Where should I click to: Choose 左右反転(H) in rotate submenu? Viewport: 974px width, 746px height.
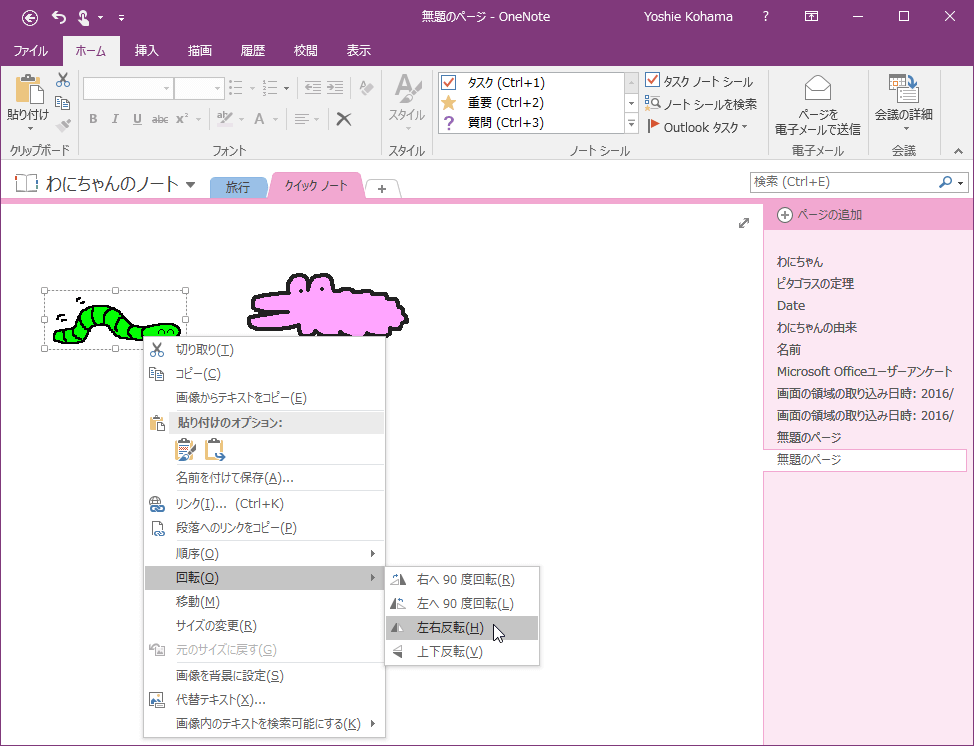tap(462, 628)
